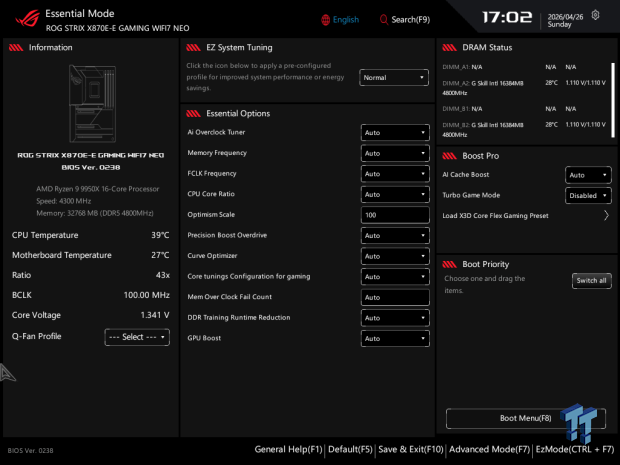This screenshot has width=620, height=465.
Task: Click Save & Exit(F10)
Action: 410,449
